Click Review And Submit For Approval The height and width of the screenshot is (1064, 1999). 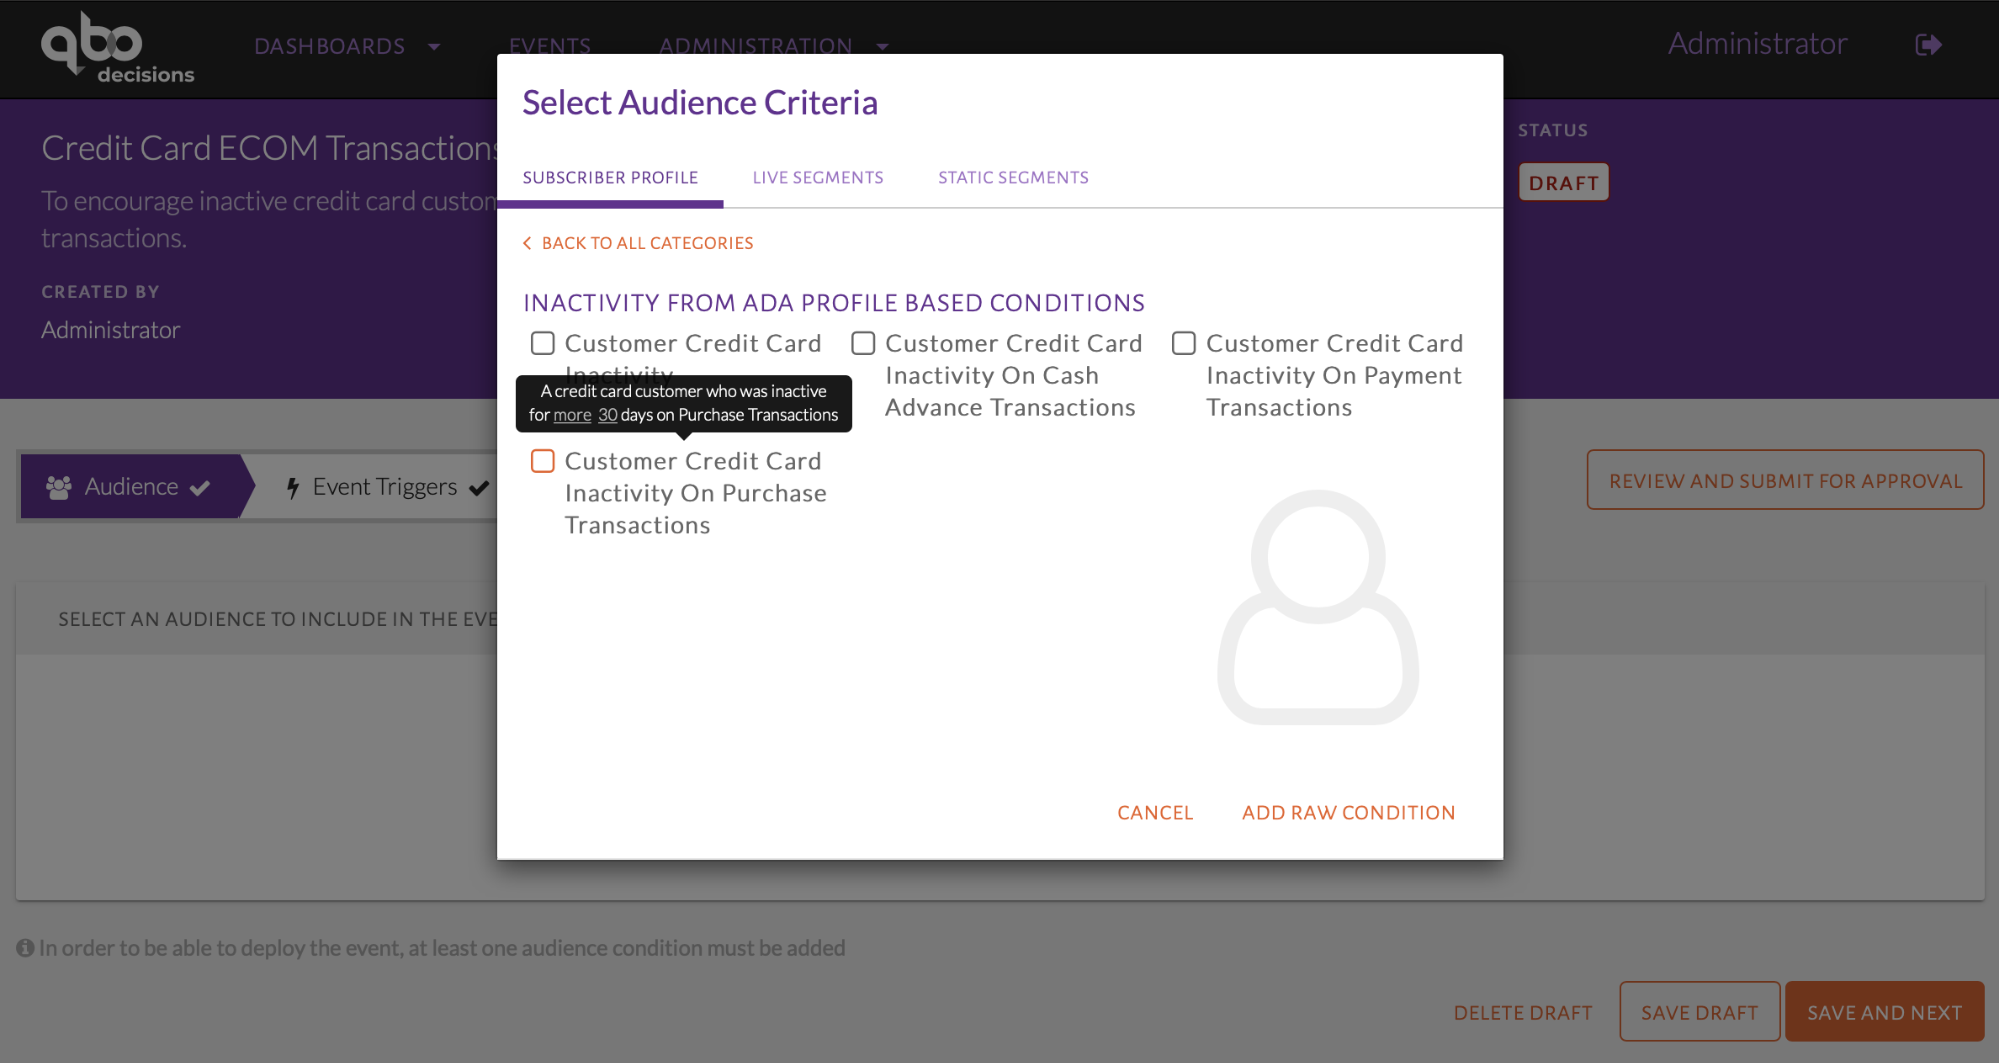tap(1785, 480)
